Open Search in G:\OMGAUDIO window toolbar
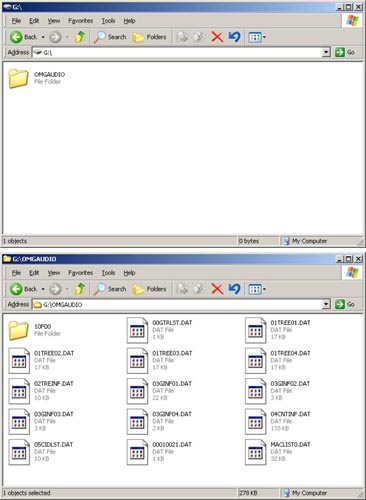Image resolution: width=366 pixels, height=500 pixels. (110, 289)
